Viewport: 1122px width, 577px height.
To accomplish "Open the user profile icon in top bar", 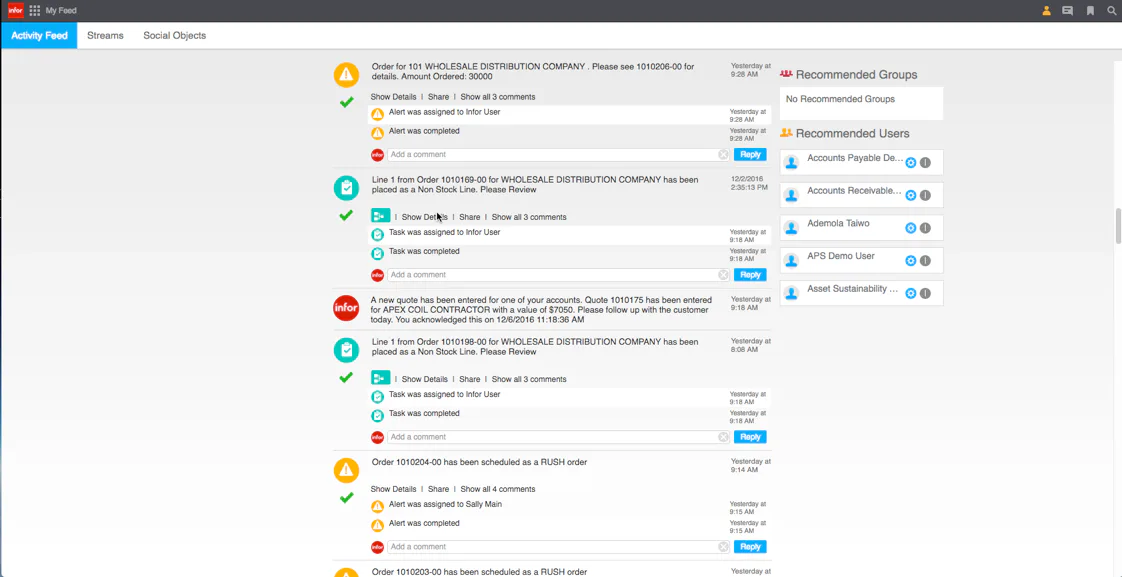I will tap(1045, 10).
